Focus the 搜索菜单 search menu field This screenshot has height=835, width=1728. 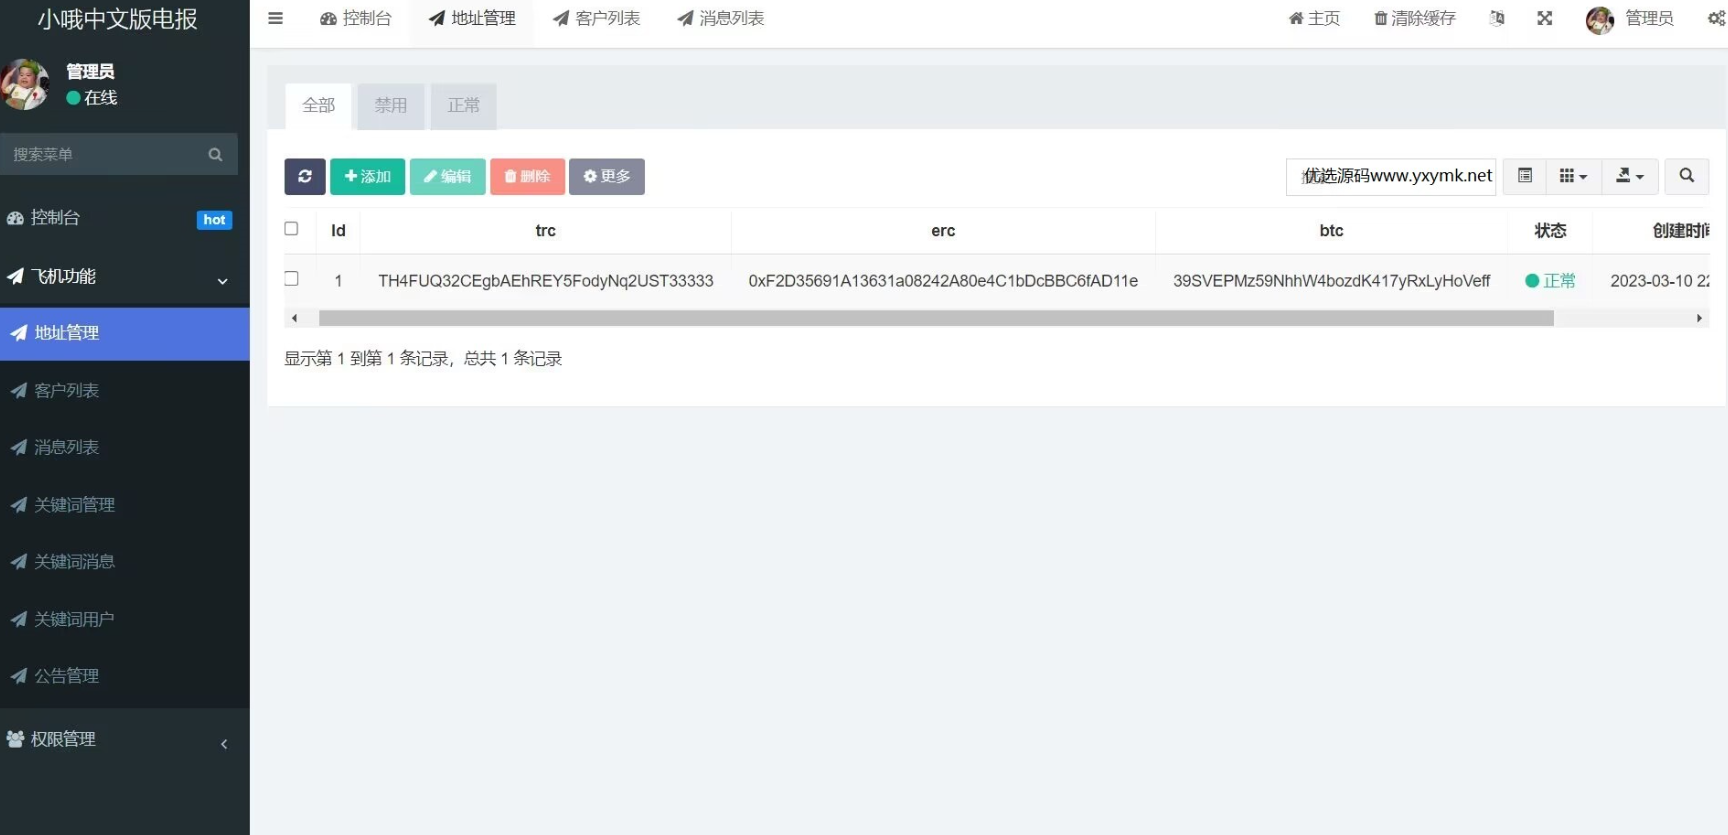[105, 155]
